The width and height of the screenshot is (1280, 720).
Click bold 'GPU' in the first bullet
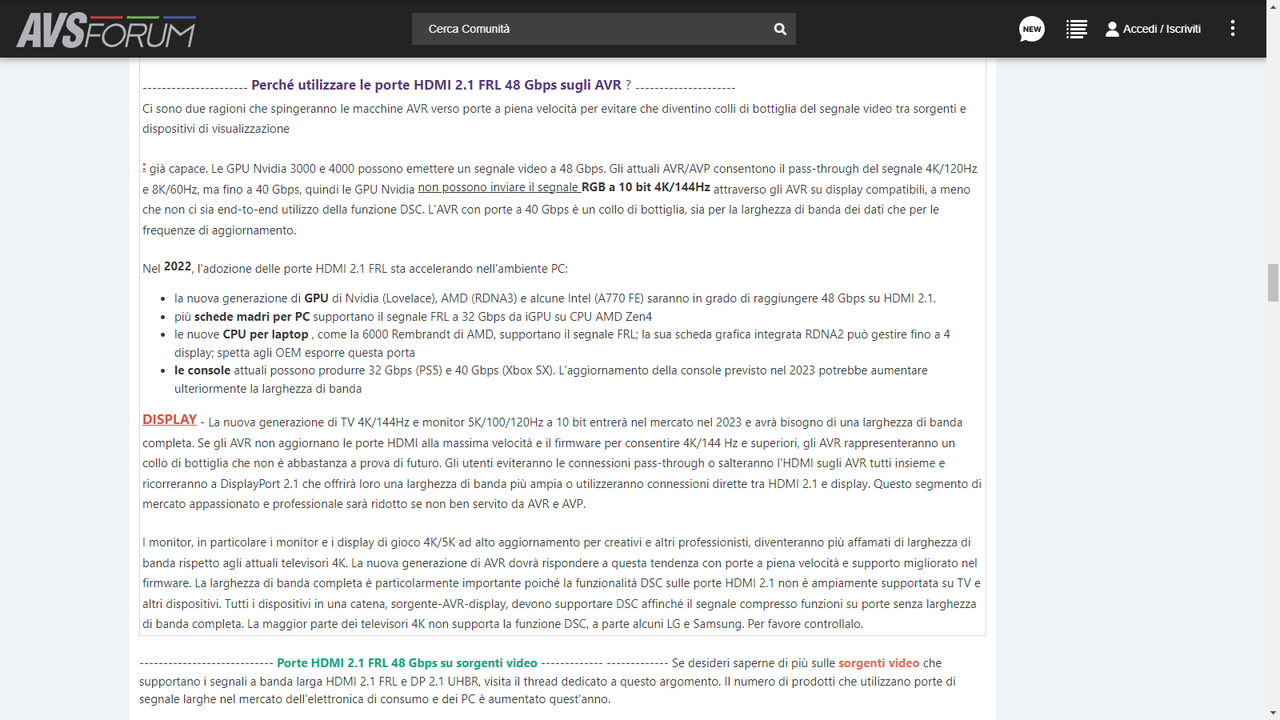coord(316,298)
